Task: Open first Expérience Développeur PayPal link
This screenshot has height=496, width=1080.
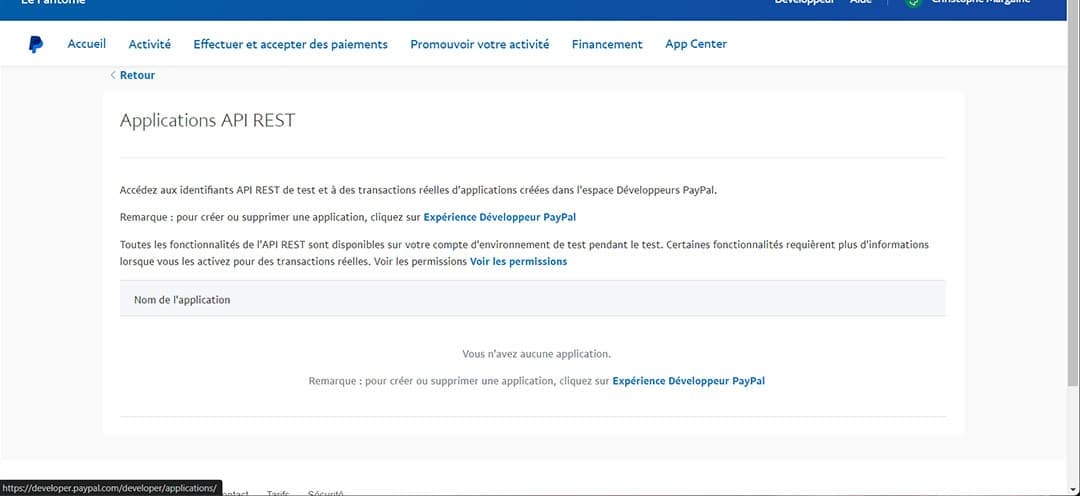Action: [x=499, y=217]
